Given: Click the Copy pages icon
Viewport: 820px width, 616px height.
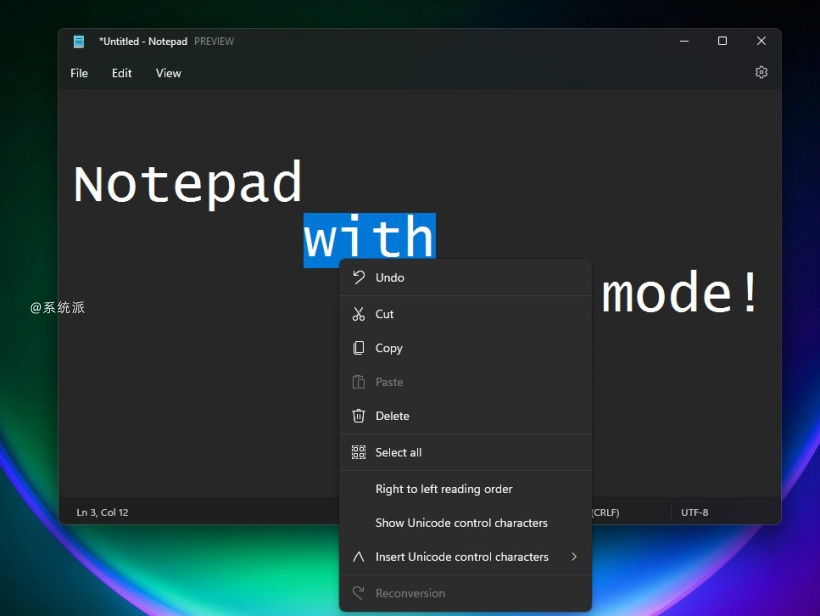Looking at the screenshot, I should click(x=359, y=347).
